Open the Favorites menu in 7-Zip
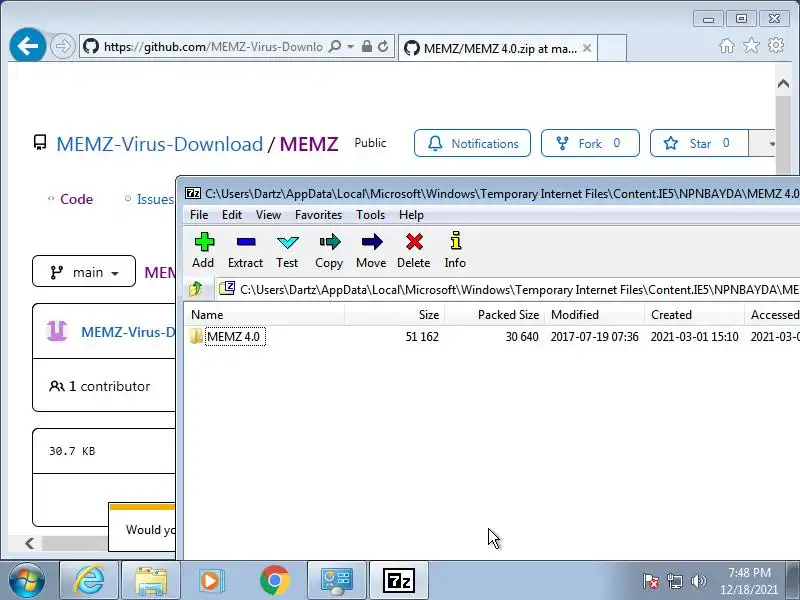The width and height of the screenshot is (800, 600). pos(318,215)
